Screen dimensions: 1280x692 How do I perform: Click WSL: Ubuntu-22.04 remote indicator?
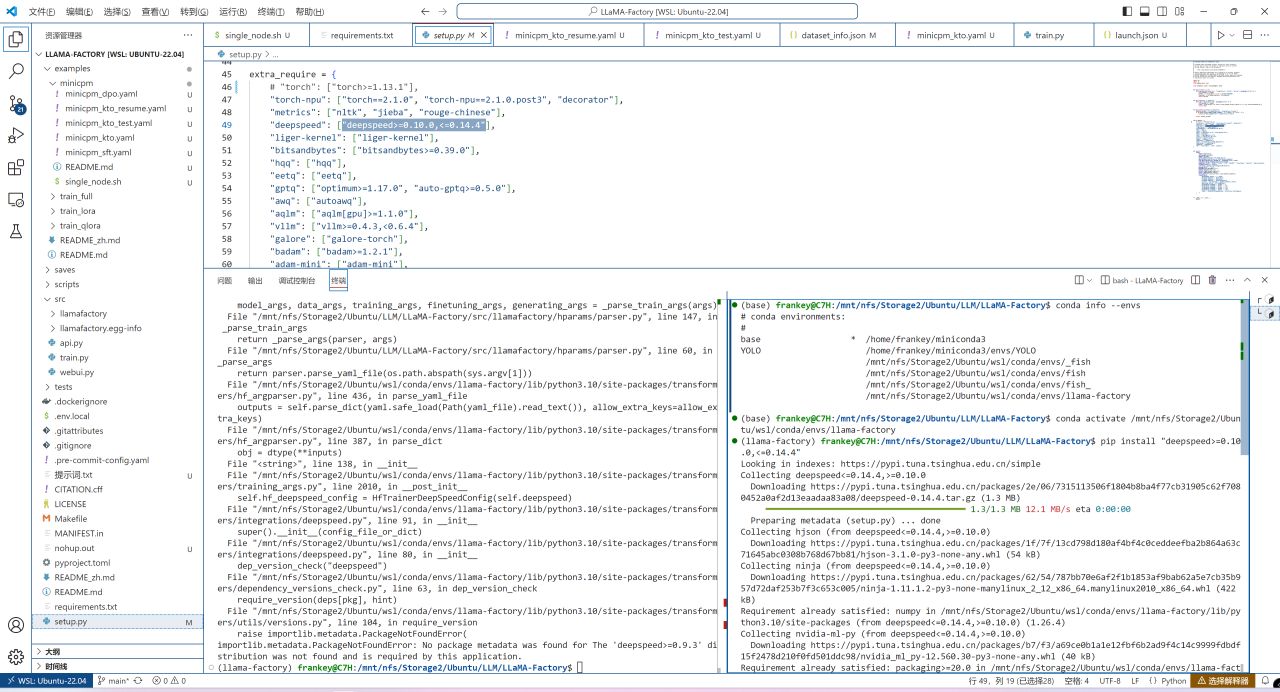tap(46, 681)
